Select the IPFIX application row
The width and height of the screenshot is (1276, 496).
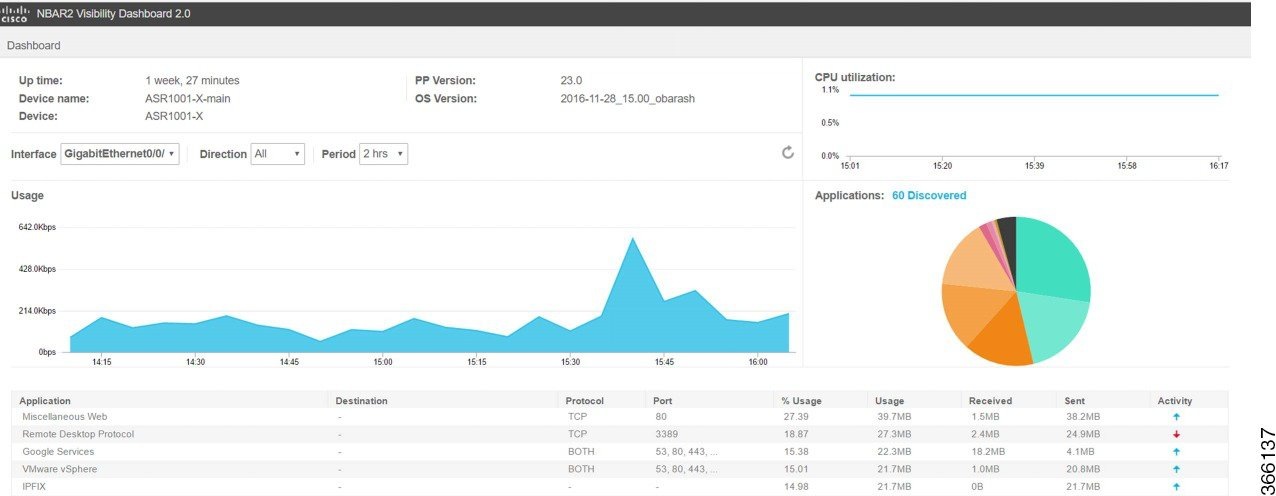620,486
